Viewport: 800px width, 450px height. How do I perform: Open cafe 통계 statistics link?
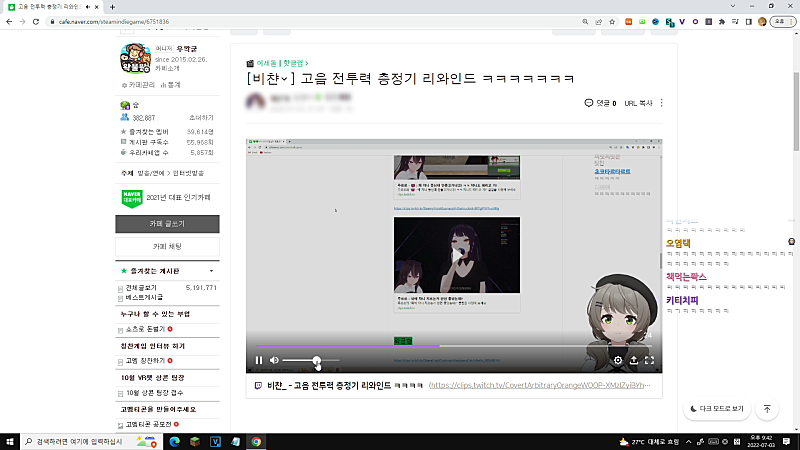click(x=170, y=85)
